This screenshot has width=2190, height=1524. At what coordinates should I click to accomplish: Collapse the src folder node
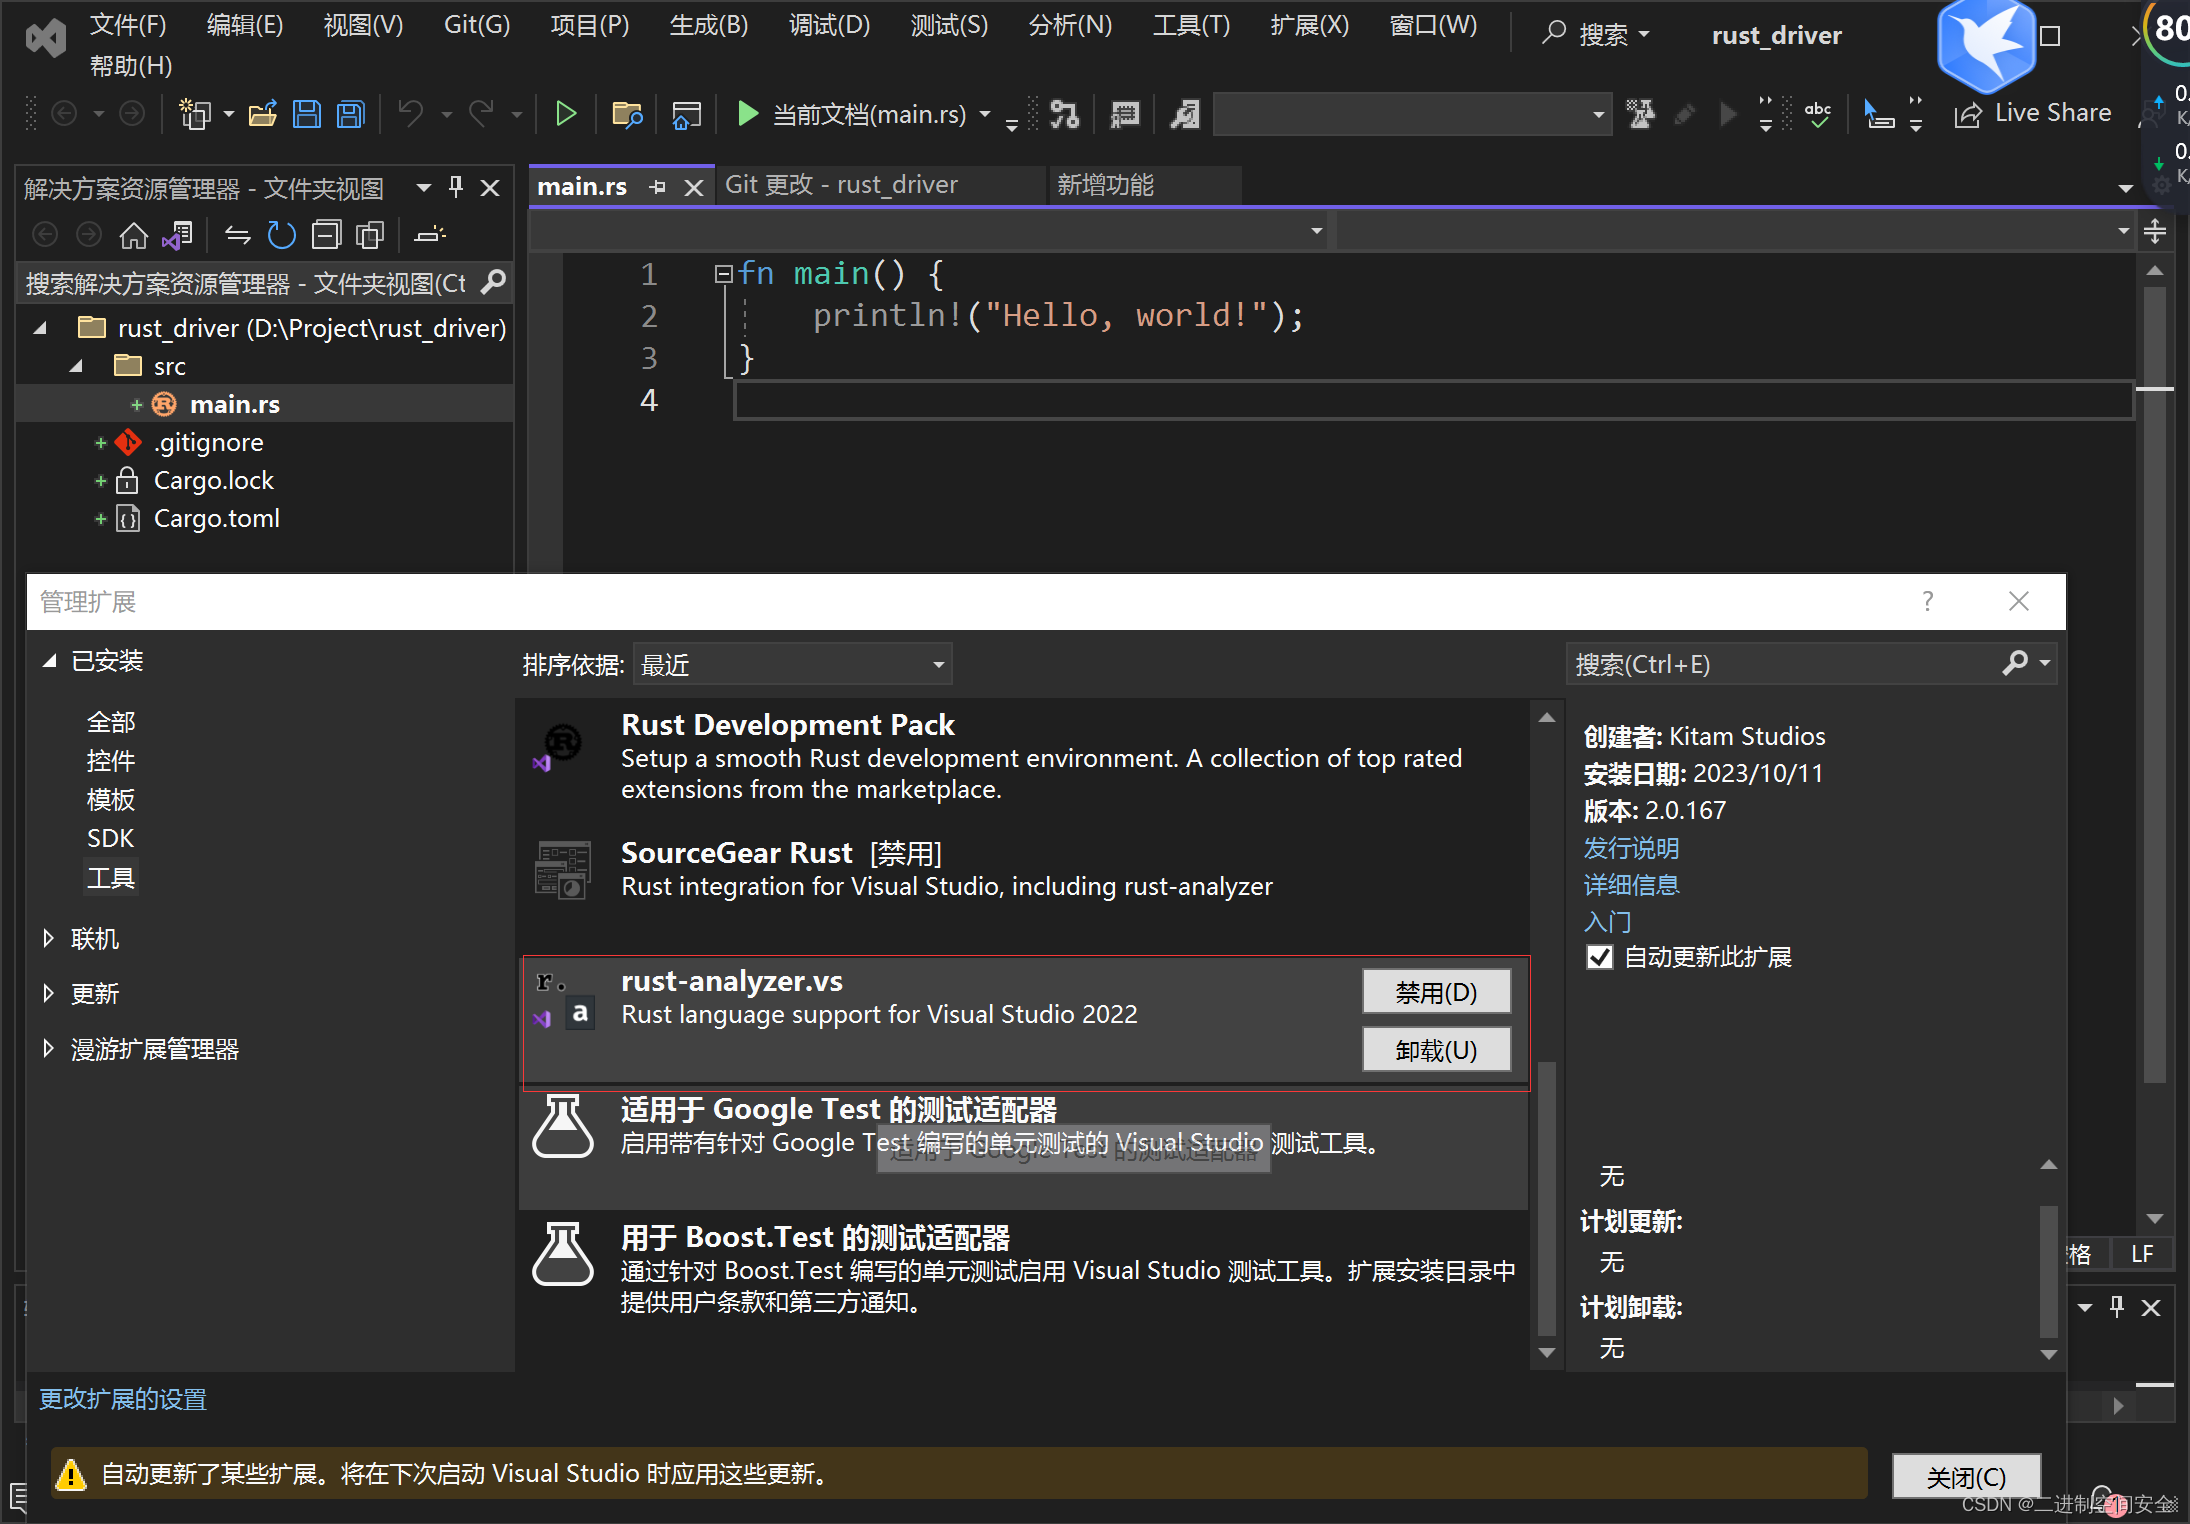(76, 366)
